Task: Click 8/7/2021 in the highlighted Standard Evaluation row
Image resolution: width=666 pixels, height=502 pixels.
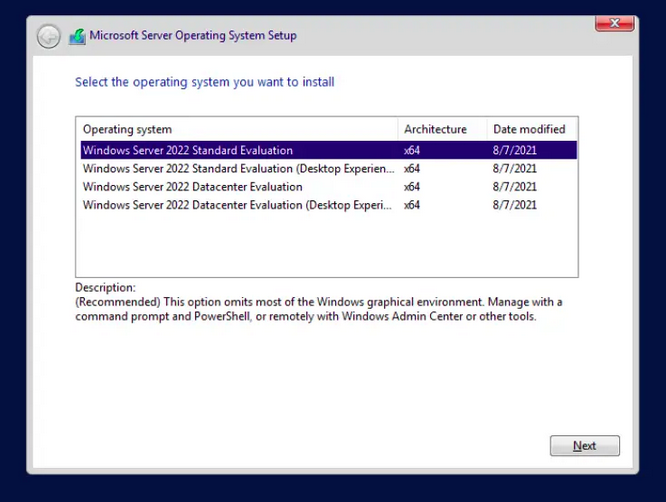Action: (x=514, y=150)
